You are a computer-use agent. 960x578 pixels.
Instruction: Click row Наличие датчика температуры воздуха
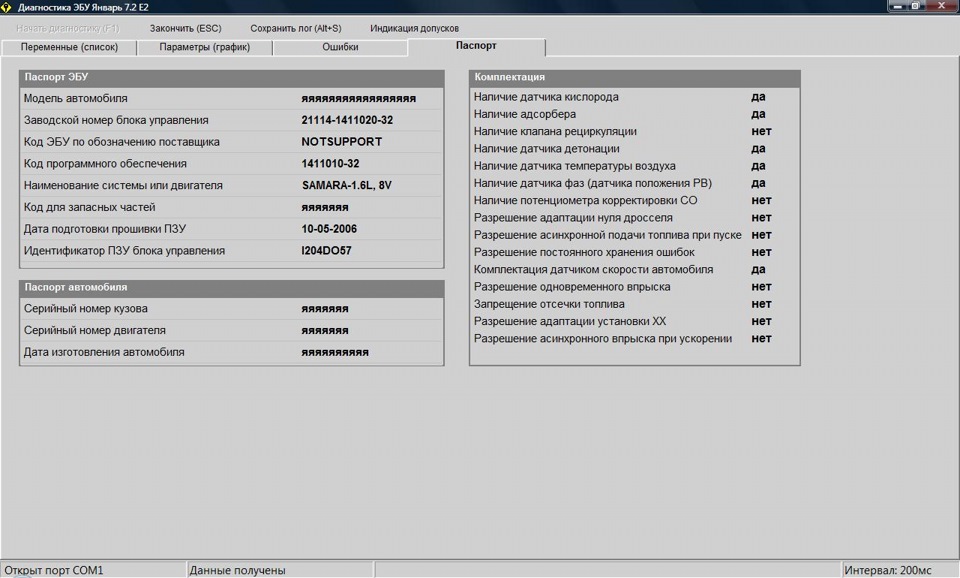point(635,166)
